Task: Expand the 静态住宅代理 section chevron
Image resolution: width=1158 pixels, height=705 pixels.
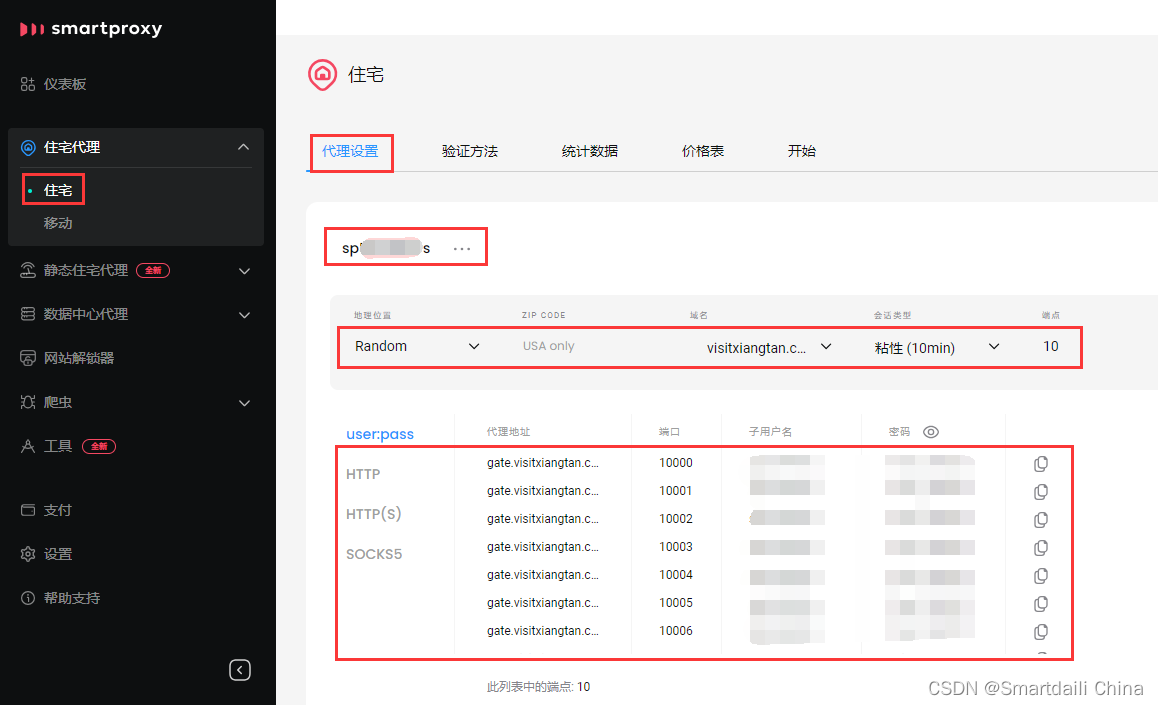Action: coord(244,271)
